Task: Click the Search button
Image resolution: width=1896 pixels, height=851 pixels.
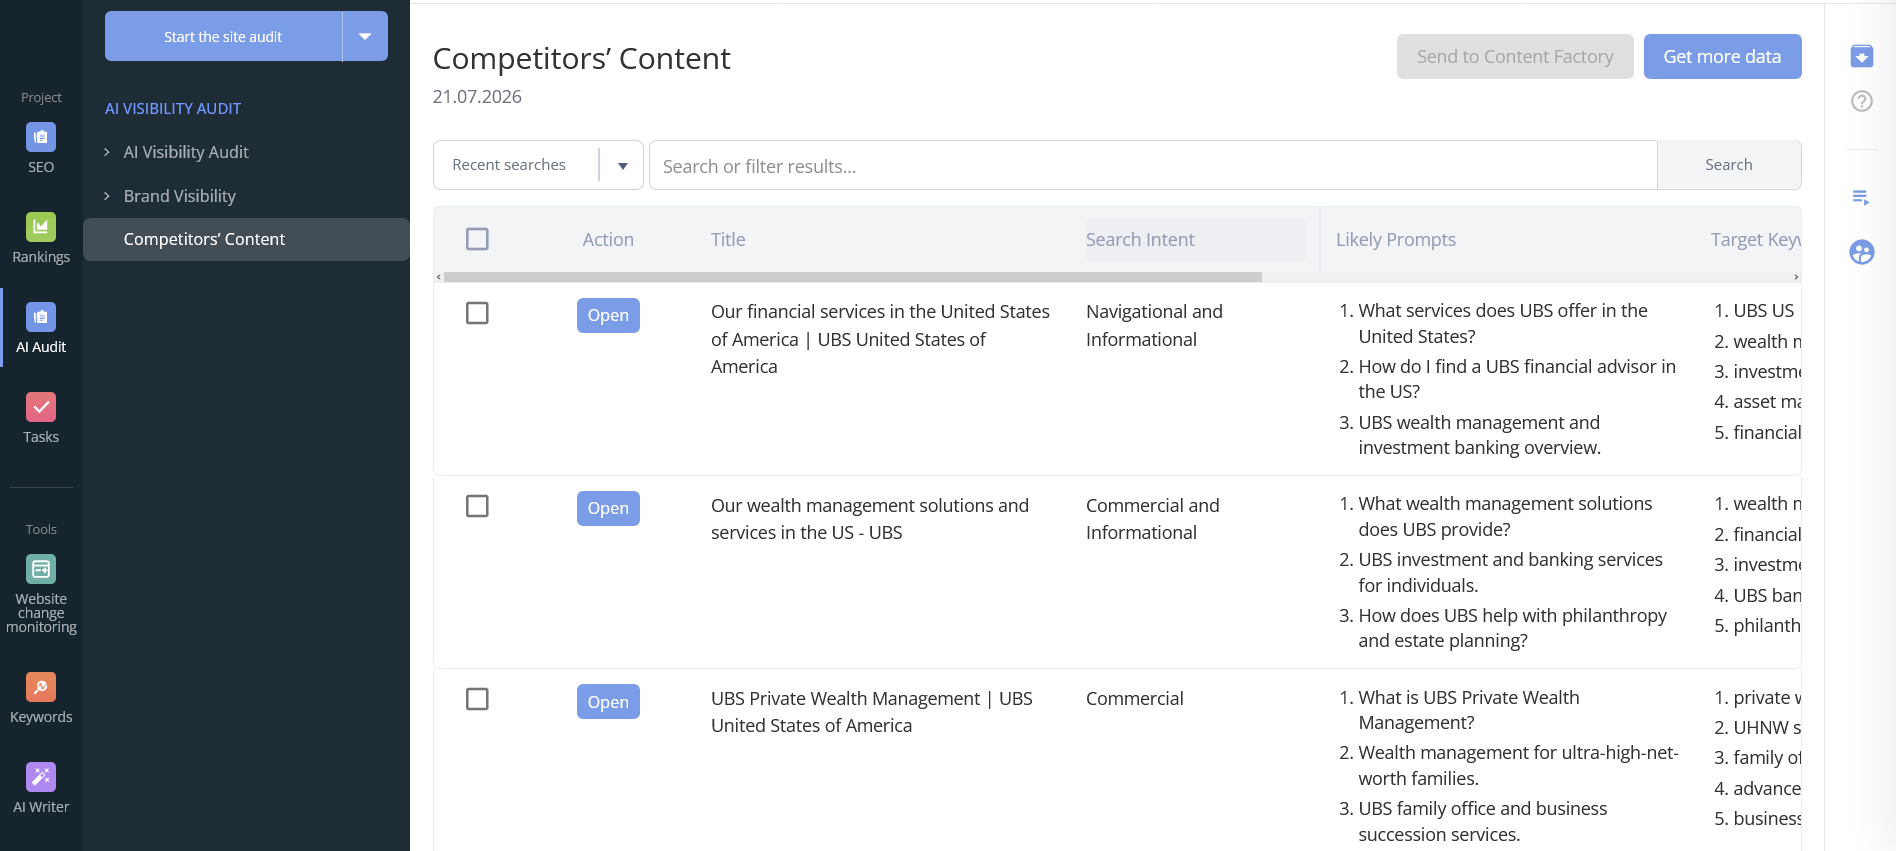Action: pyautogui.click(x=1729, y=165)
